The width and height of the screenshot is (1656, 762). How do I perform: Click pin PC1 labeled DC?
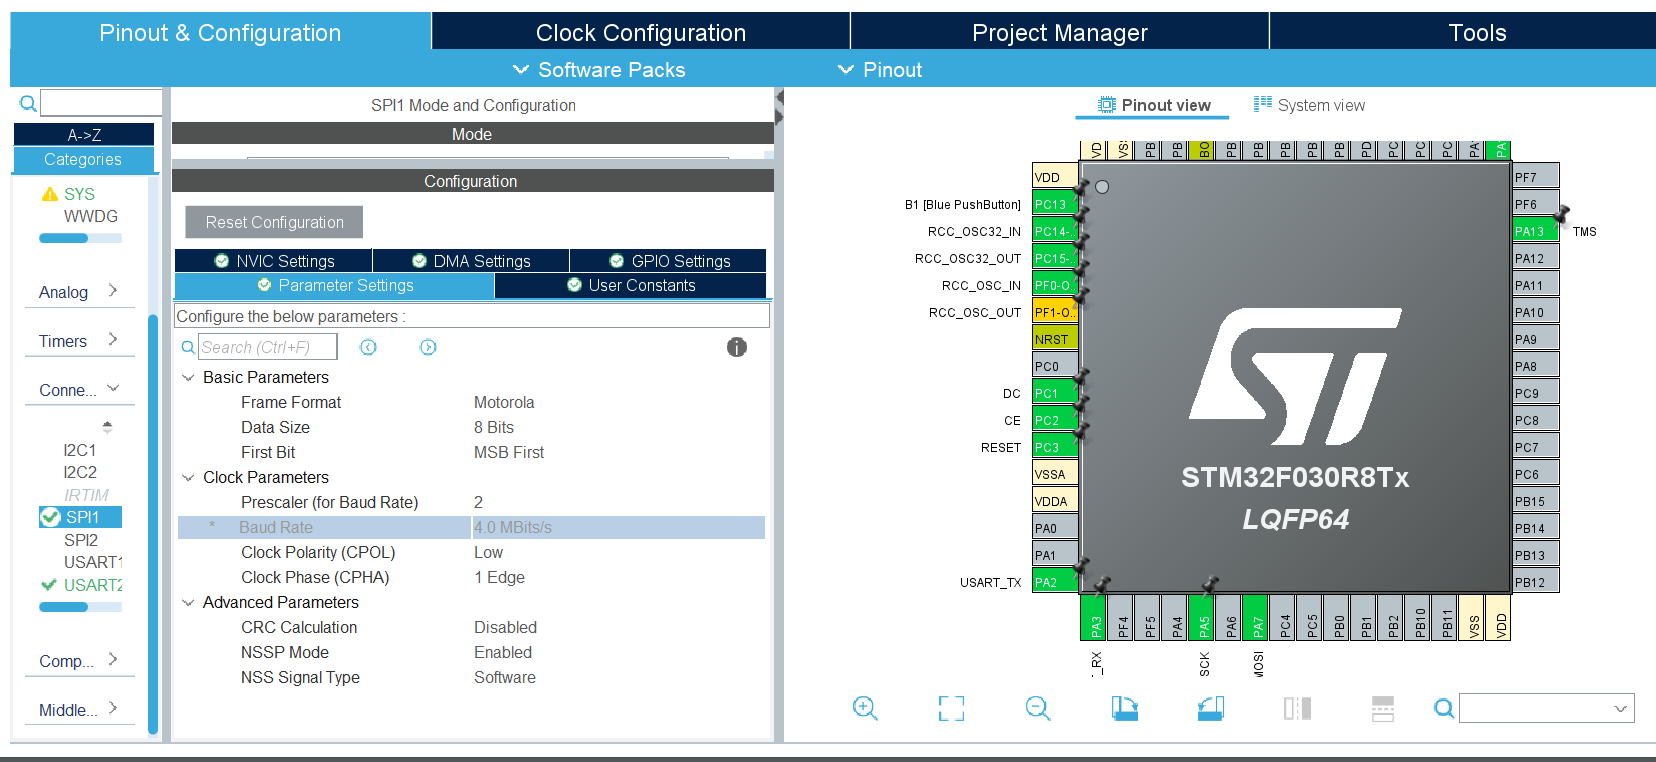tap(1055, 393)
